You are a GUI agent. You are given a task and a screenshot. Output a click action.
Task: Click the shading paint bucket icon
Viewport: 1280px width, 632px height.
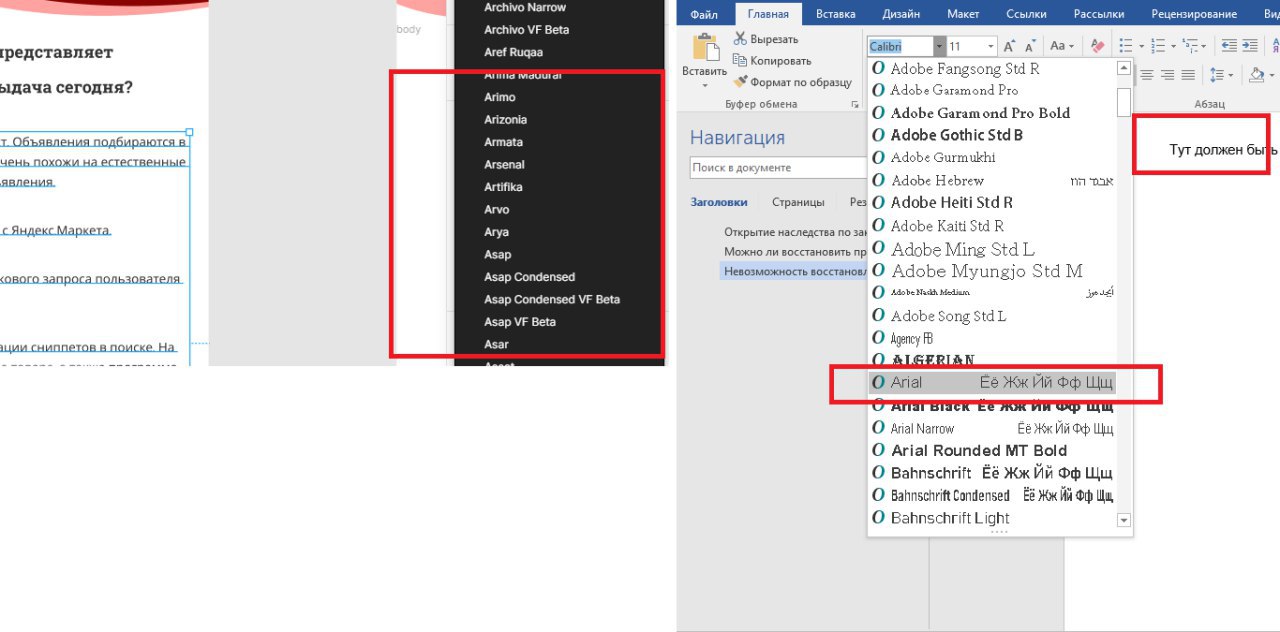click(x=1258, y=75)
